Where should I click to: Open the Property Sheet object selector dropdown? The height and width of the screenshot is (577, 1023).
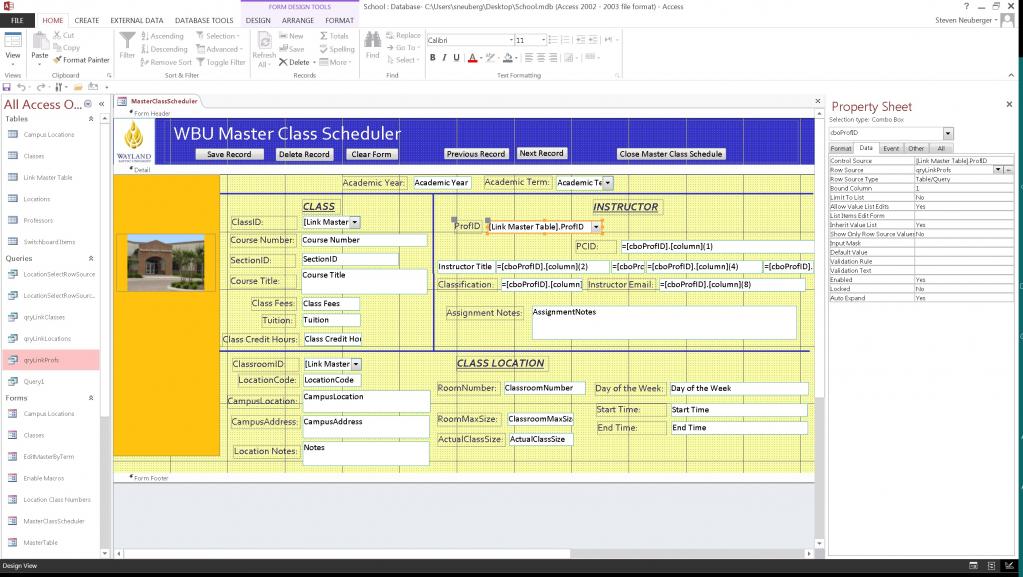tap(948, 133)
